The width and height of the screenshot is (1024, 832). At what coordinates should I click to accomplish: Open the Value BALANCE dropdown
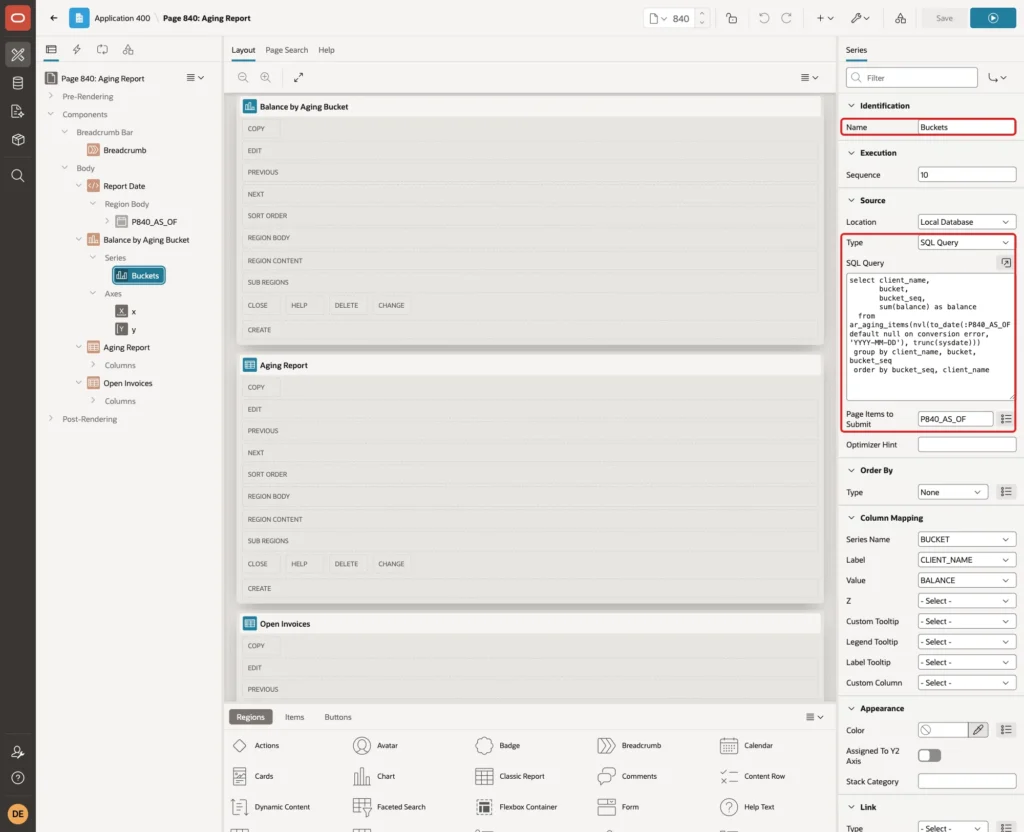coord(967,580)
